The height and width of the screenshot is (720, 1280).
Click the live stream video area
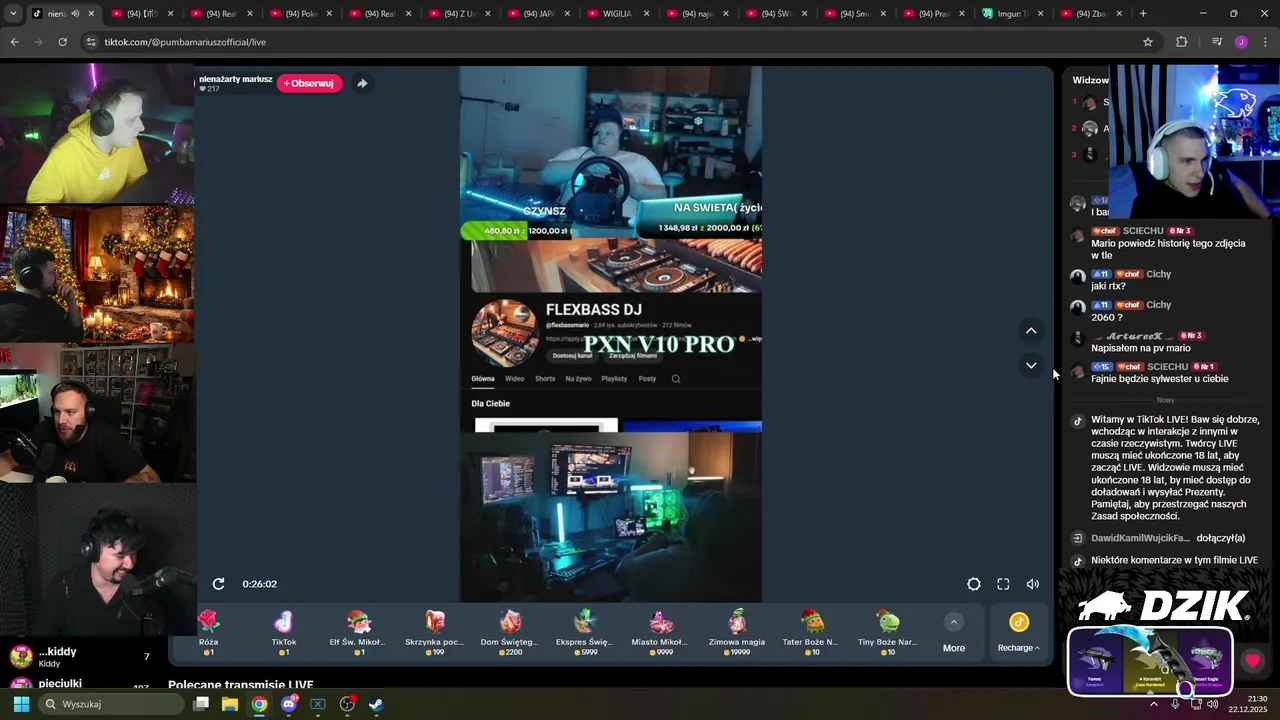point(610,334)
